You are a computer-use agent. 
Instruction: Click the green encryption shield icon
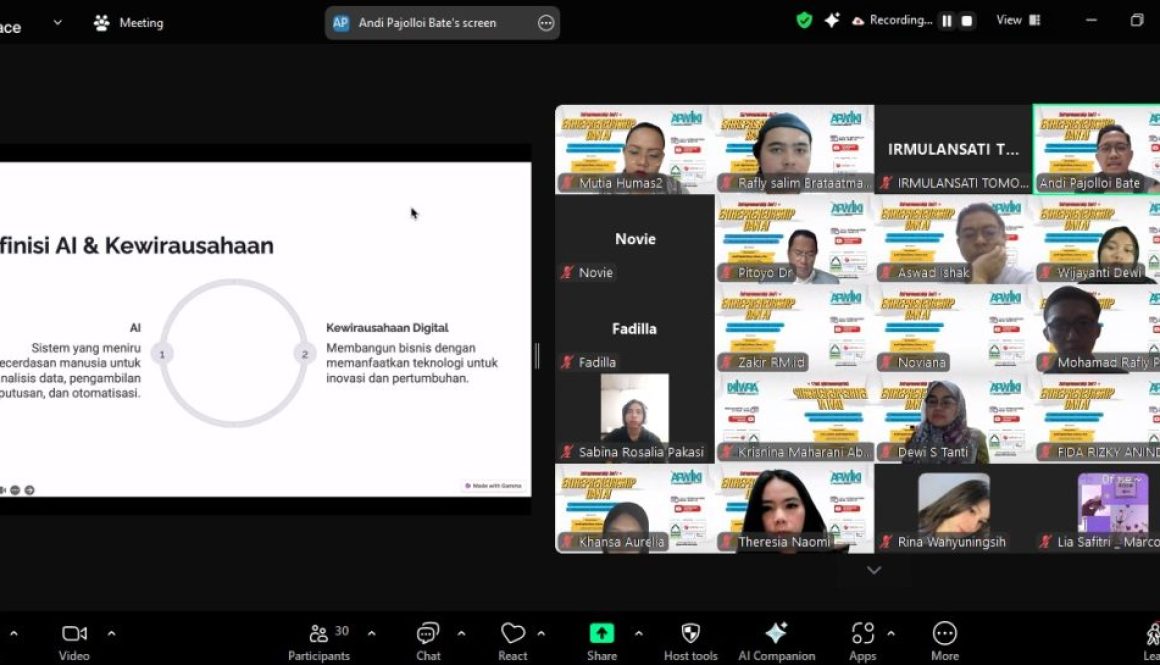(804, 20)
